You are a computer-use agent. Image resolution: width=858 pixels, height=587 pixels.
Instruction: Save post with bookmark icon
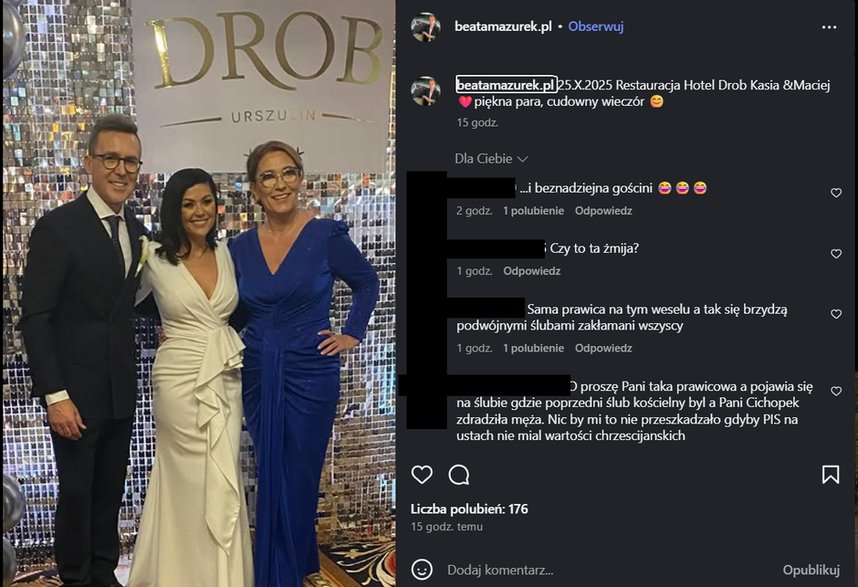[x=830, y=474]
